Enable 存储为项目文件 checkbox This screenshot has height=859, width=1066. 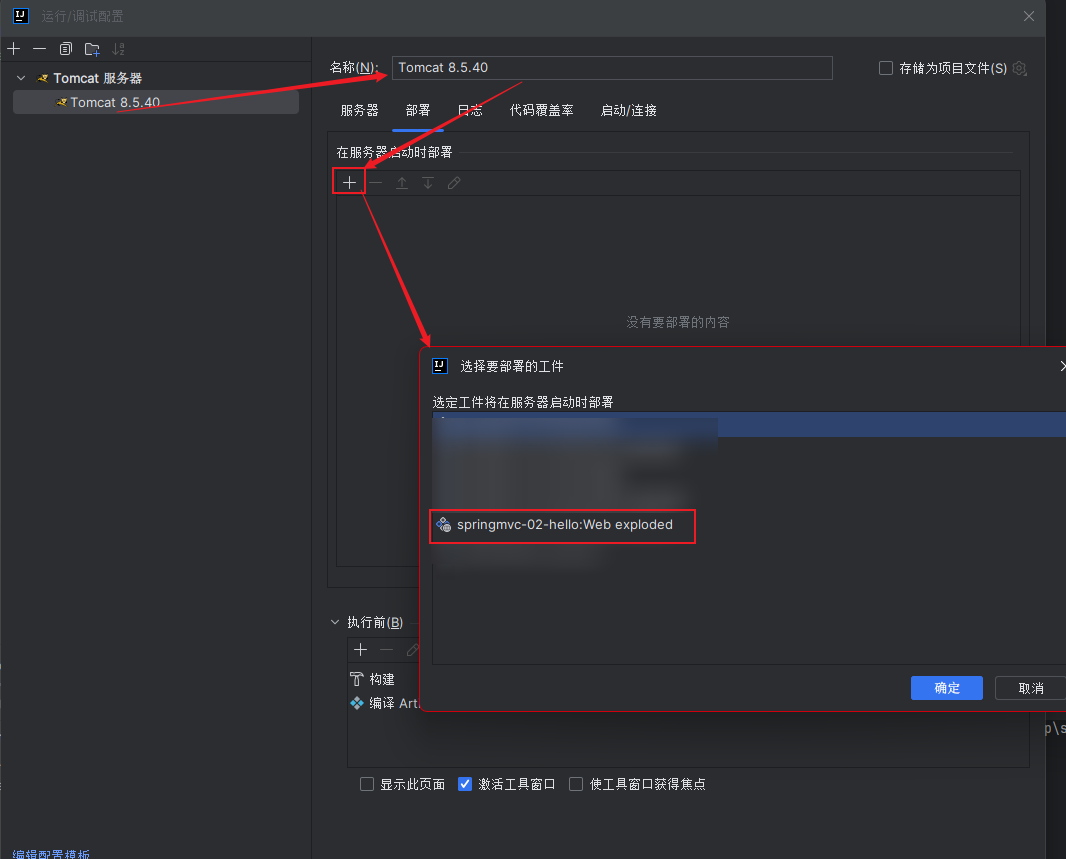coord(886,68)
